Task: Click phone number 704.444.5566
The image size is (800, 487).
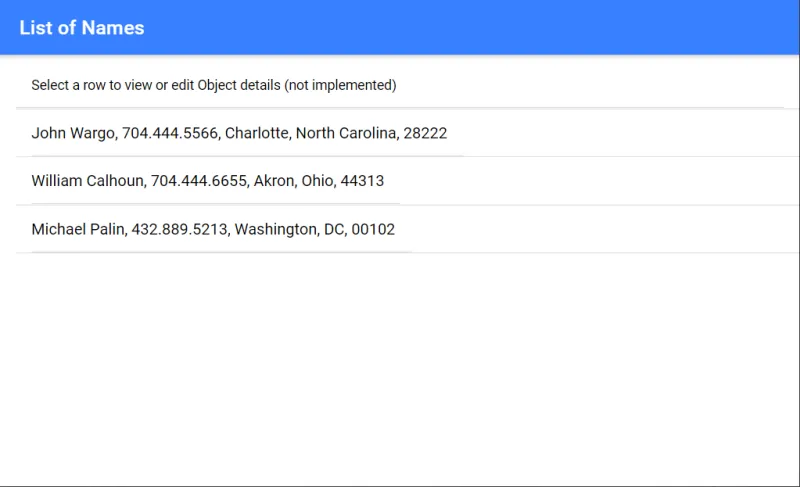Action: [171, 133]
